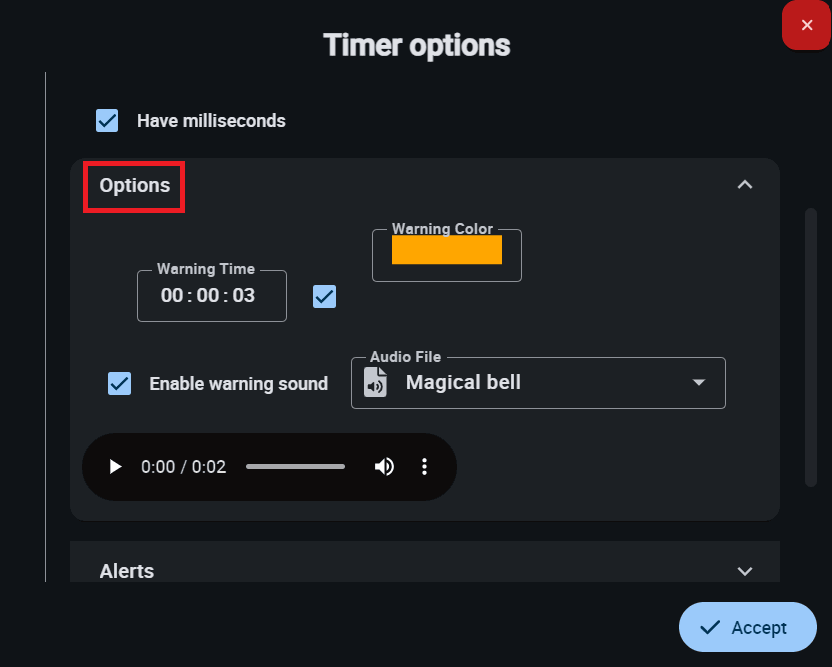
Task: Disable the Enable warning sound checkbox
Action: [119, 383]
